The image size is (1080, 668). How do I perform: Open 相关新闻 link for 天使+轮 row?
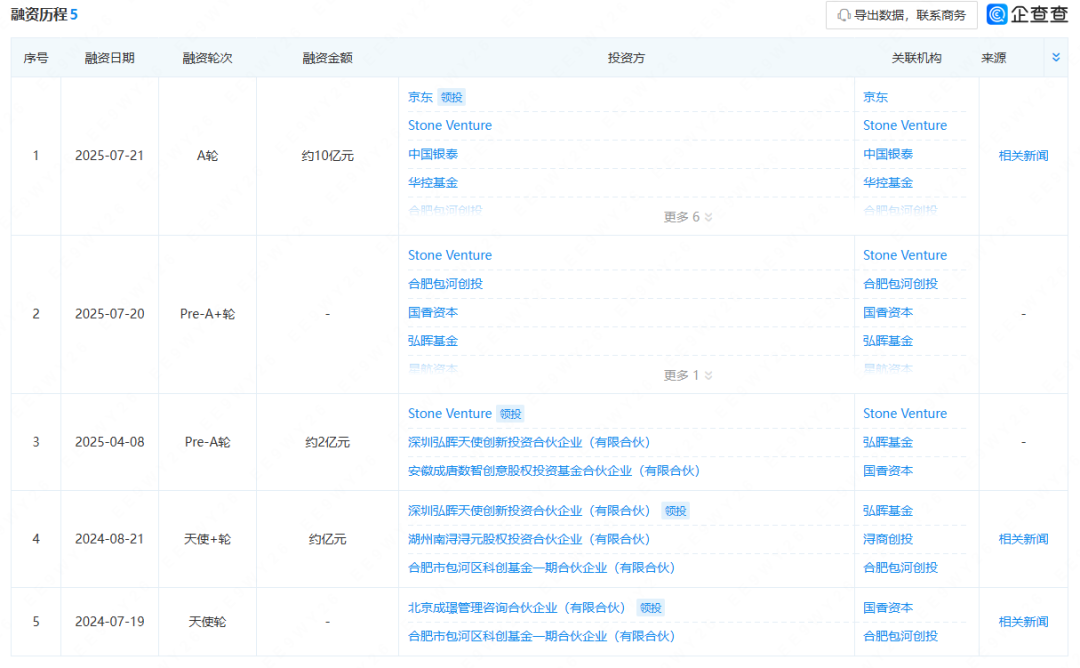(x=1023, y=539)
